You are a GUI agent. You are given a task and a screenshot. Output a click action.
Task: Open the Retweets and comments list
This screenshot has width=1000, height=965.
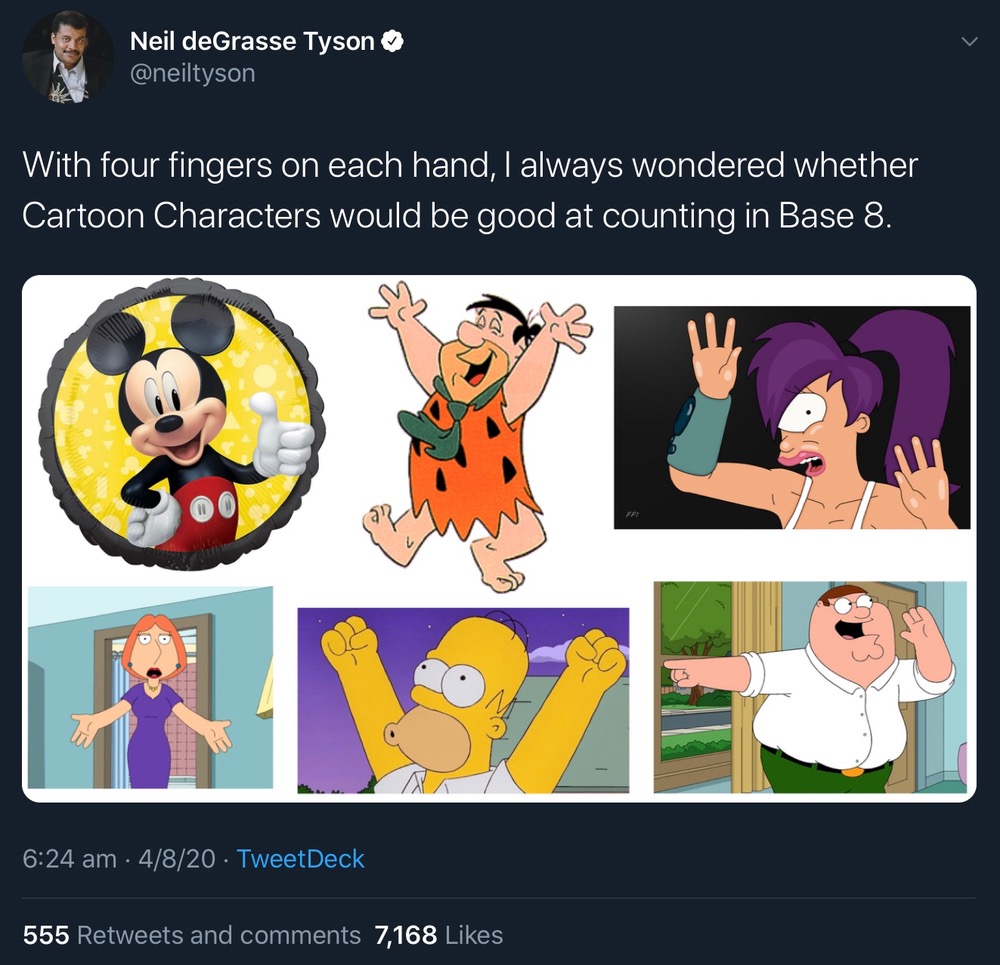(x=218, y=935)
